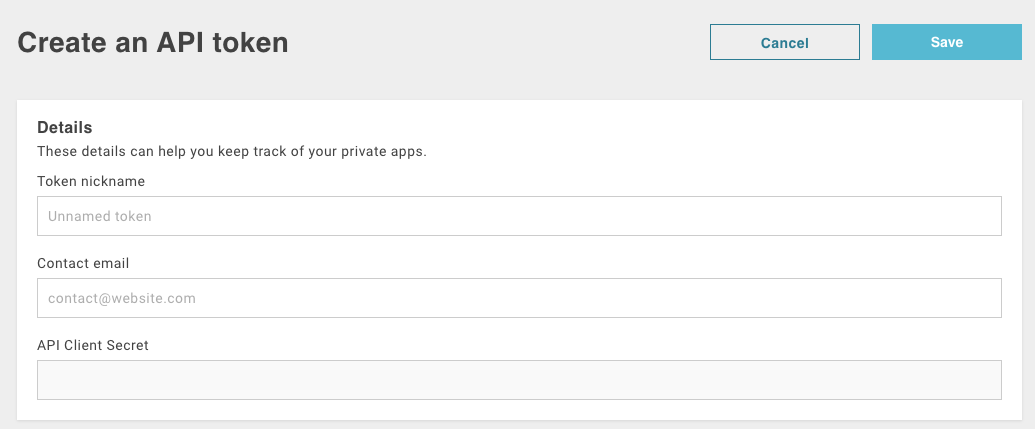Focus the Token nickname input field
This screenshot has width=1035, height=429.
[519, 216]
